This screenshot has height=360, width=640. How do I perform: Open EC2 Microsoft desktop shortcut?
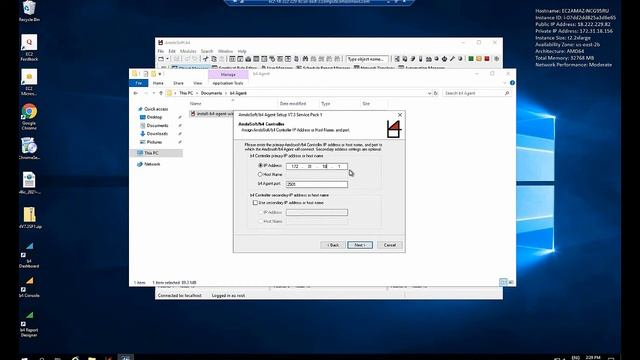coord(29,82)
